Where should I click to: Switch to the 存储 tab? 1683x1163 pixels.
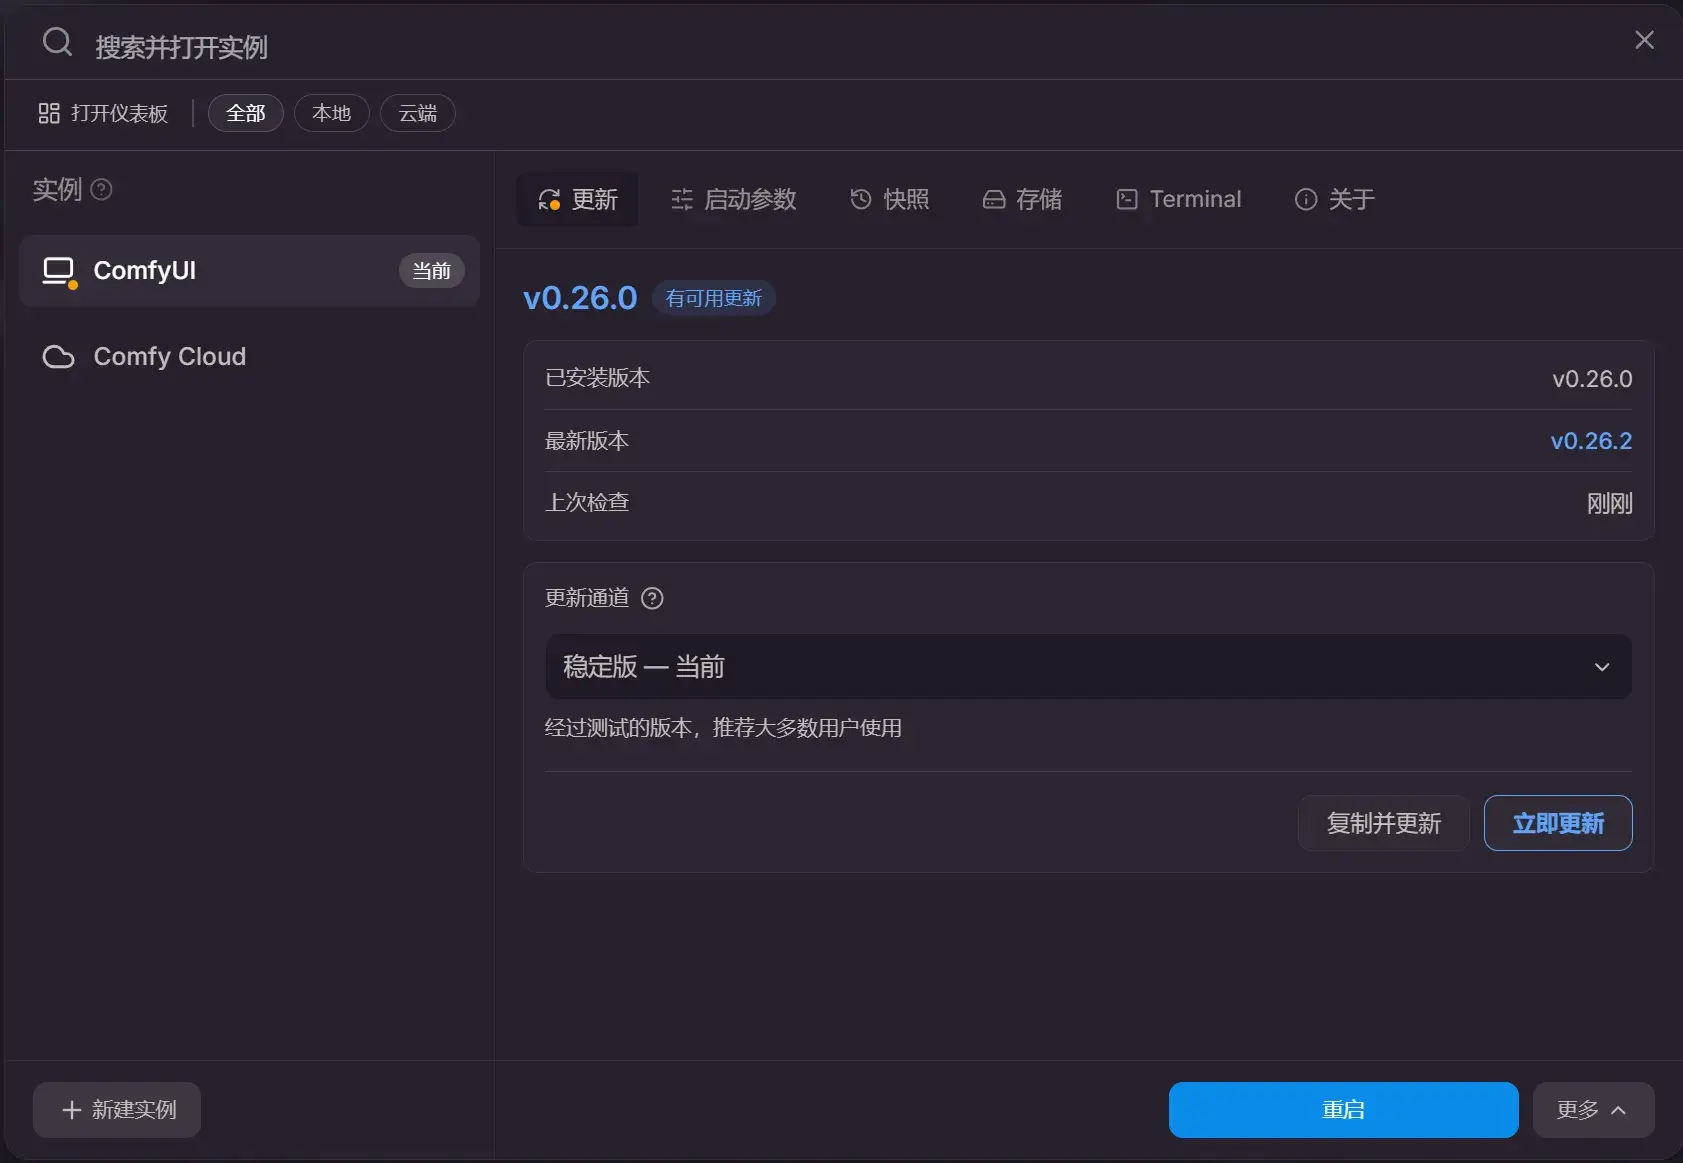coord(1021,199)
